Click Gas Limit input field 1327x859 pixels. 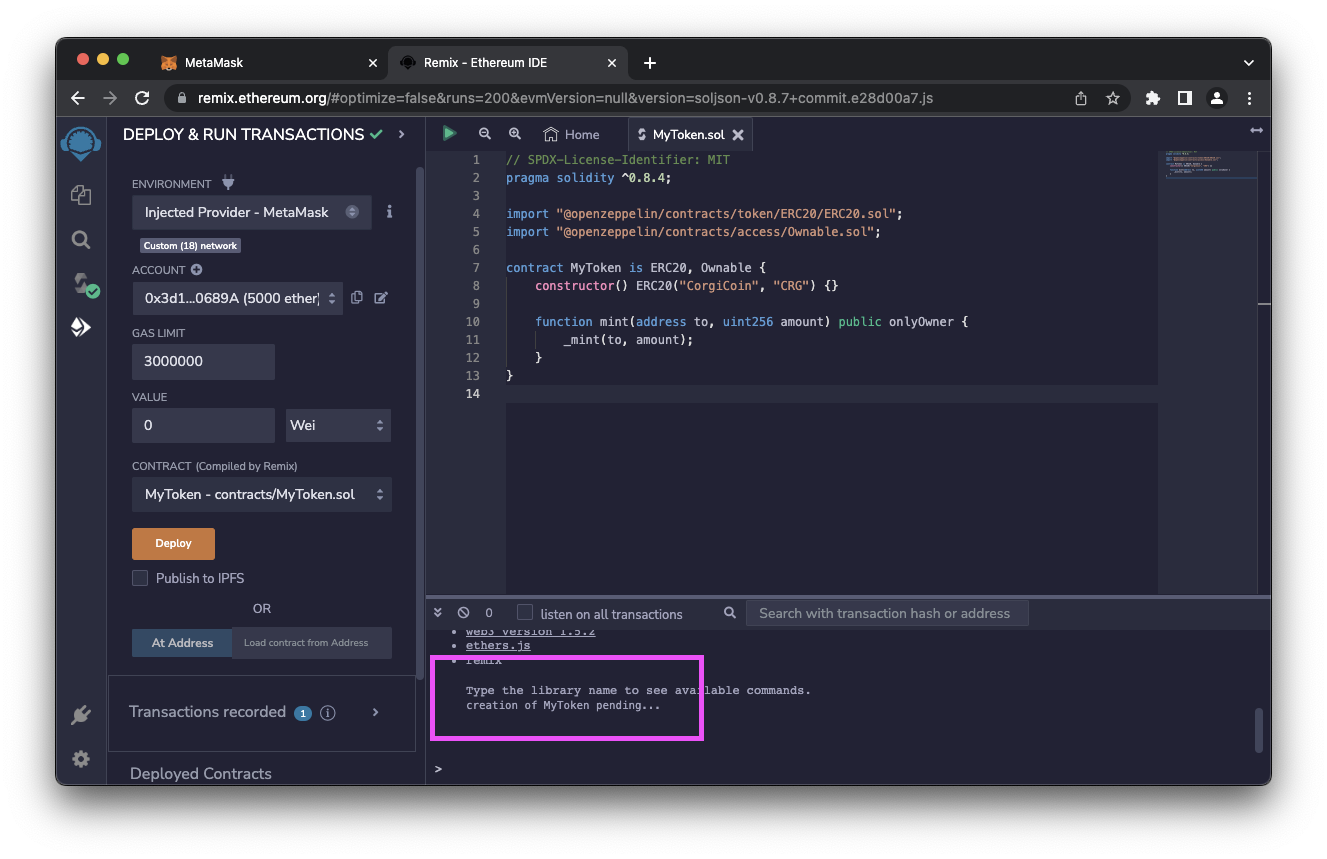(203, 361)
